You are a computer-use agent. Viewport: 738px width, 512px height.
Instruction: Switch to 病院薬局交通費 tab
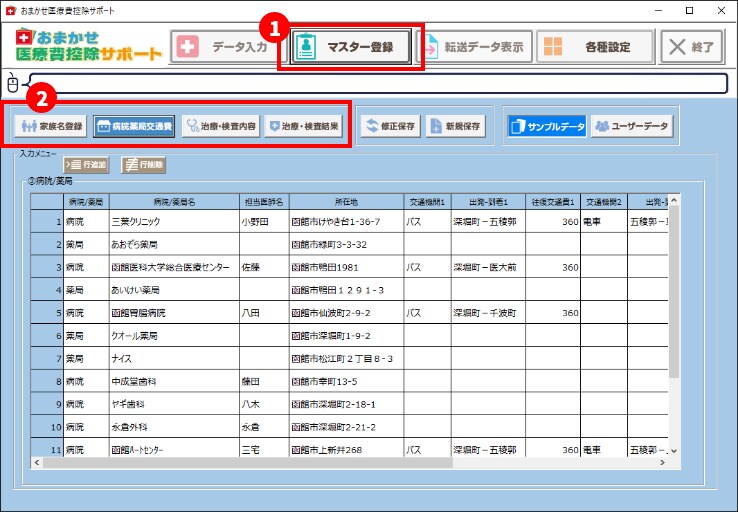coord(134,126)
